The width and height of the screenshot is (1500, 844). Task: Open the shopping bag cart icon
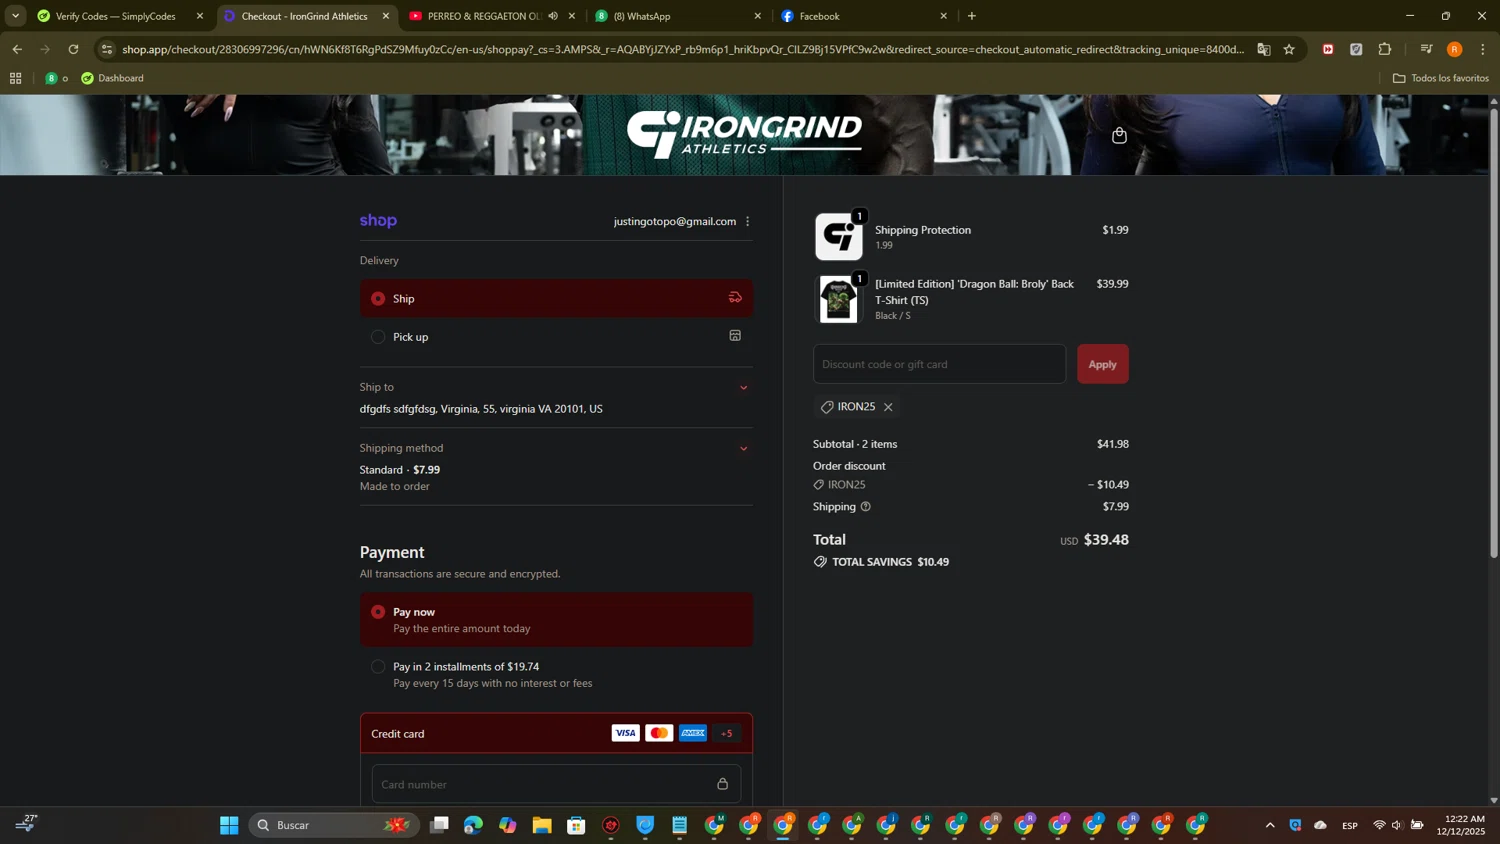[1119, 135]
